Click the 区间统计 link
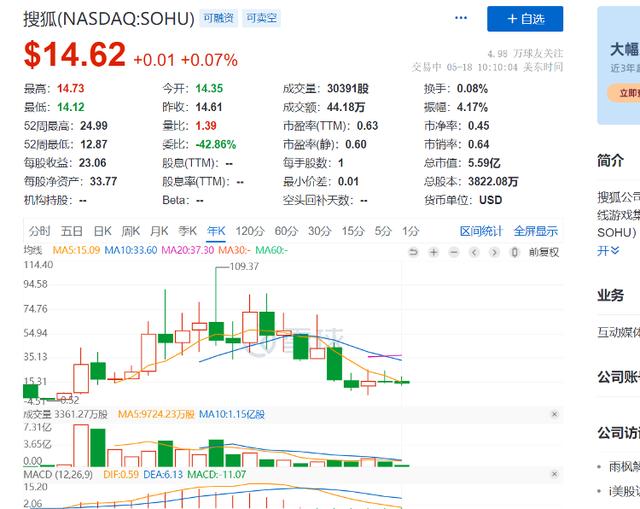 481,231
